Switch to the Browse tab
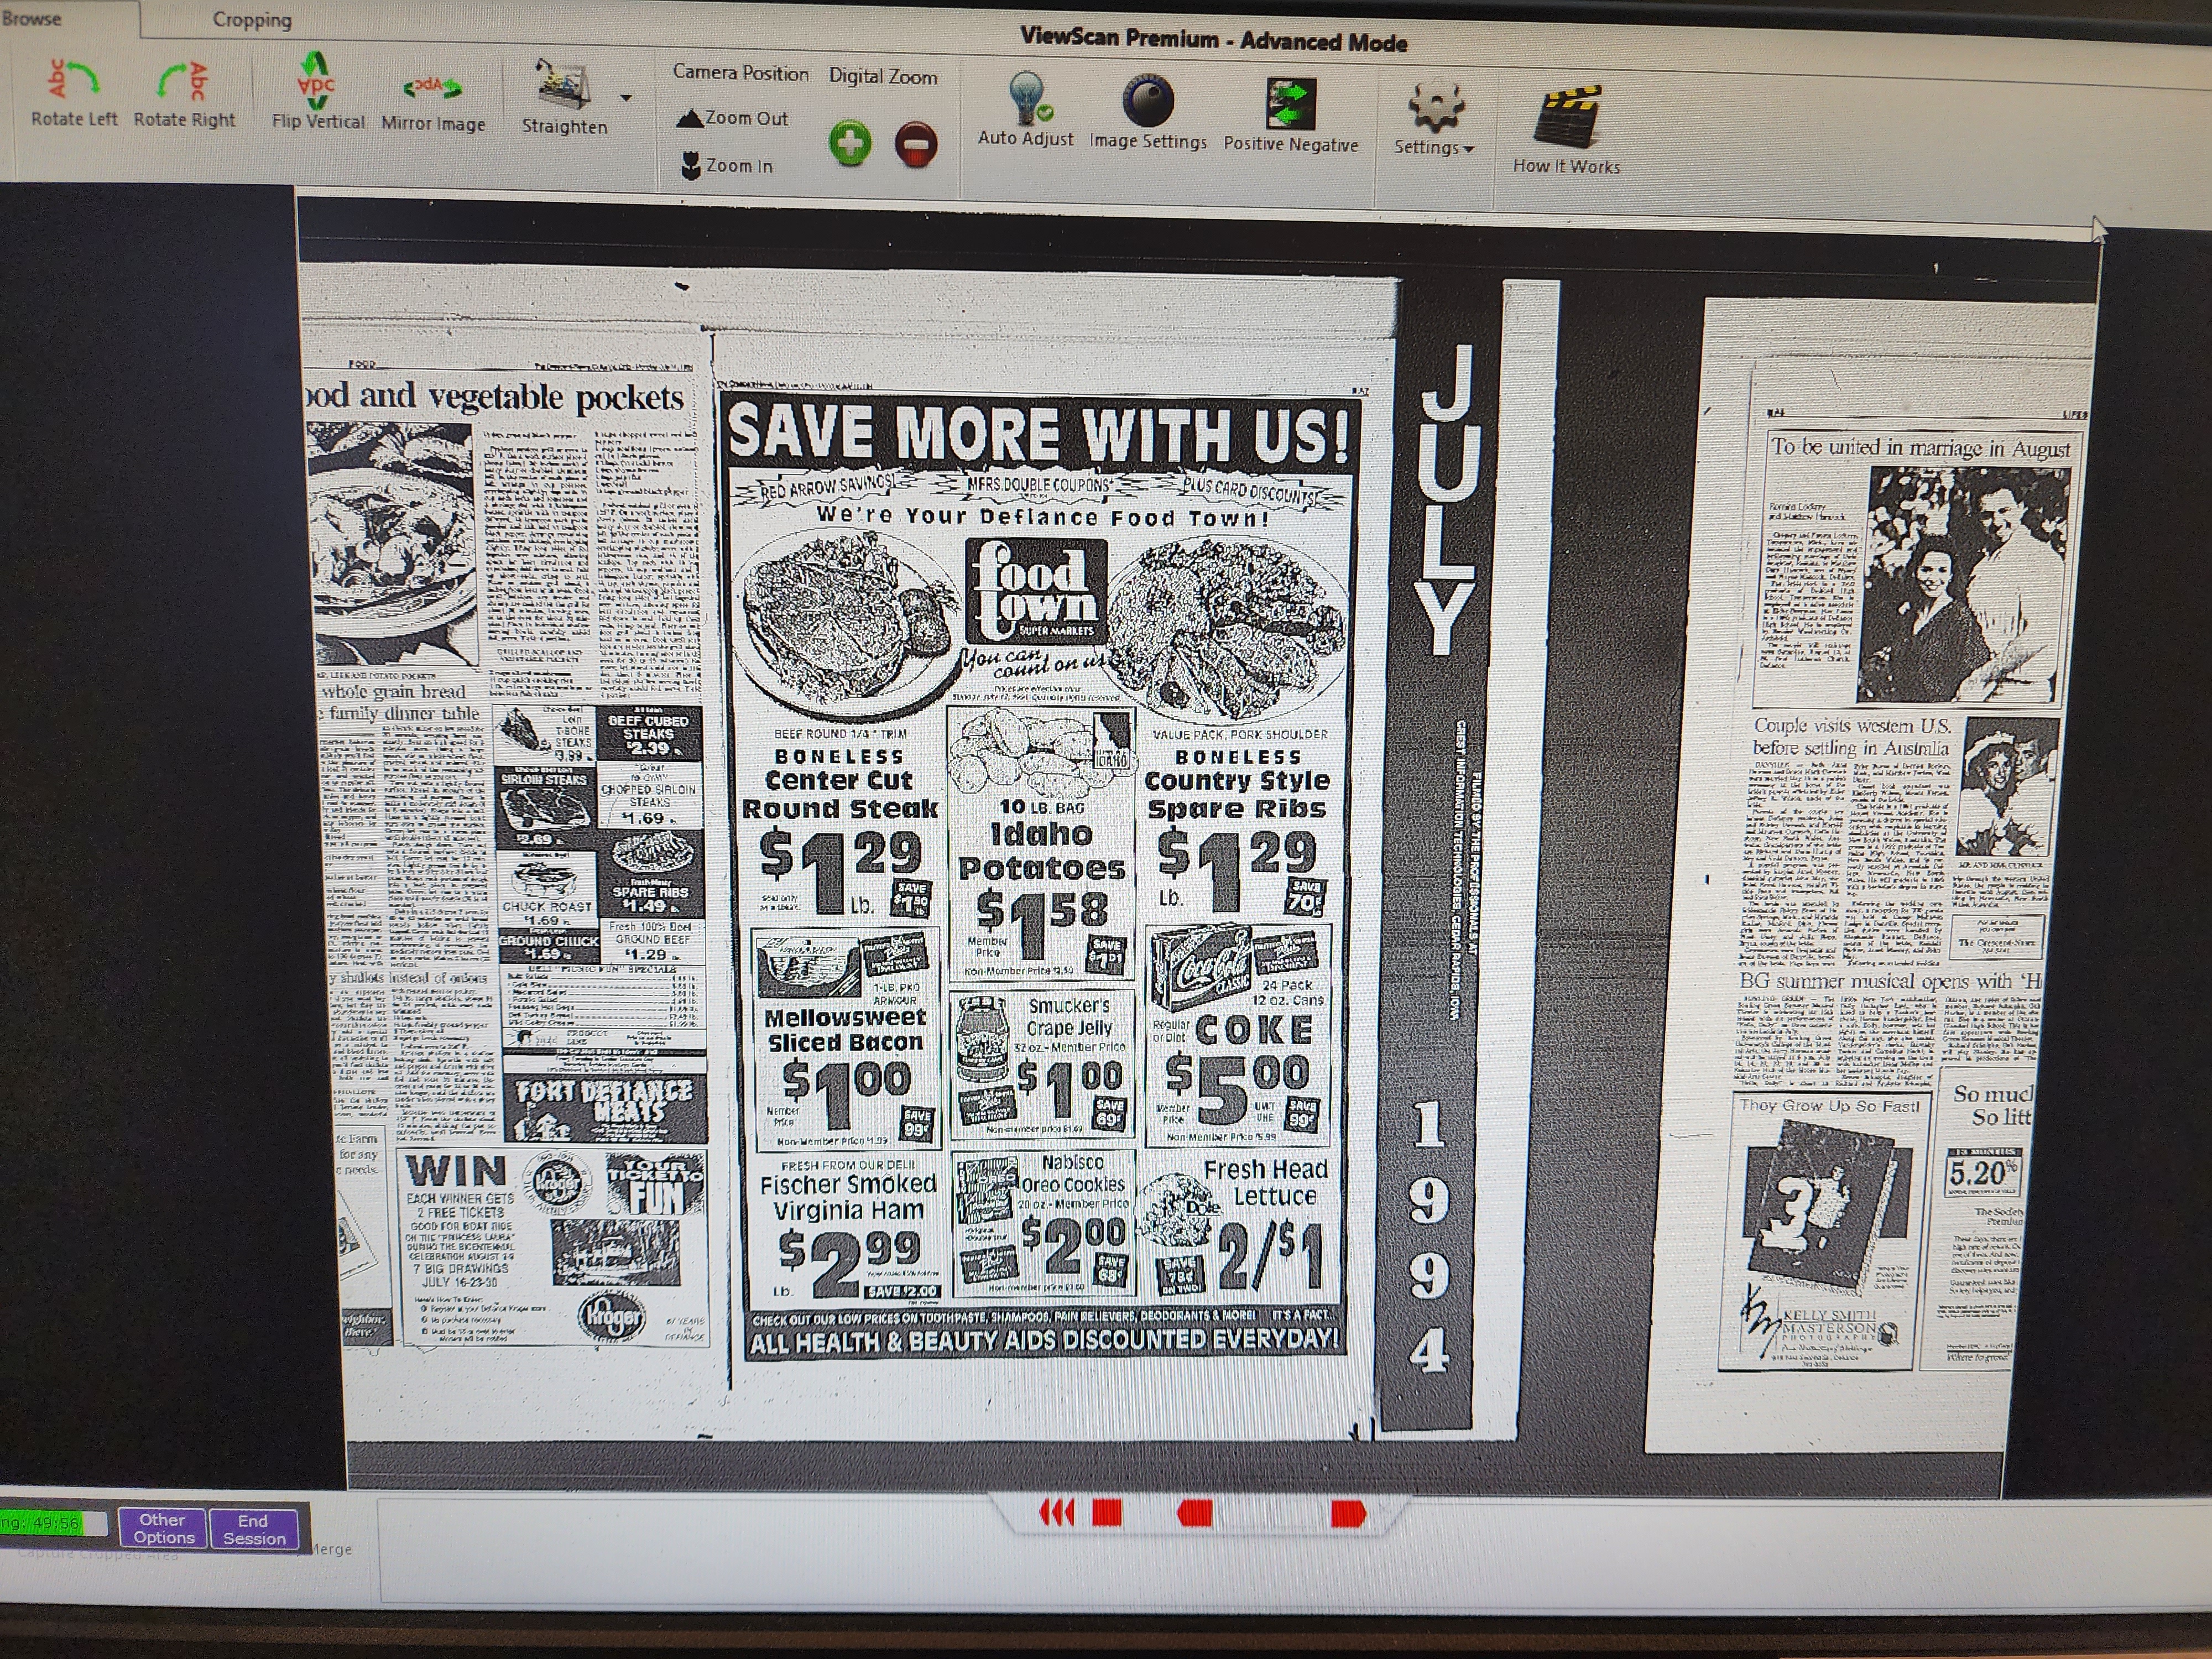 point(32,18)
